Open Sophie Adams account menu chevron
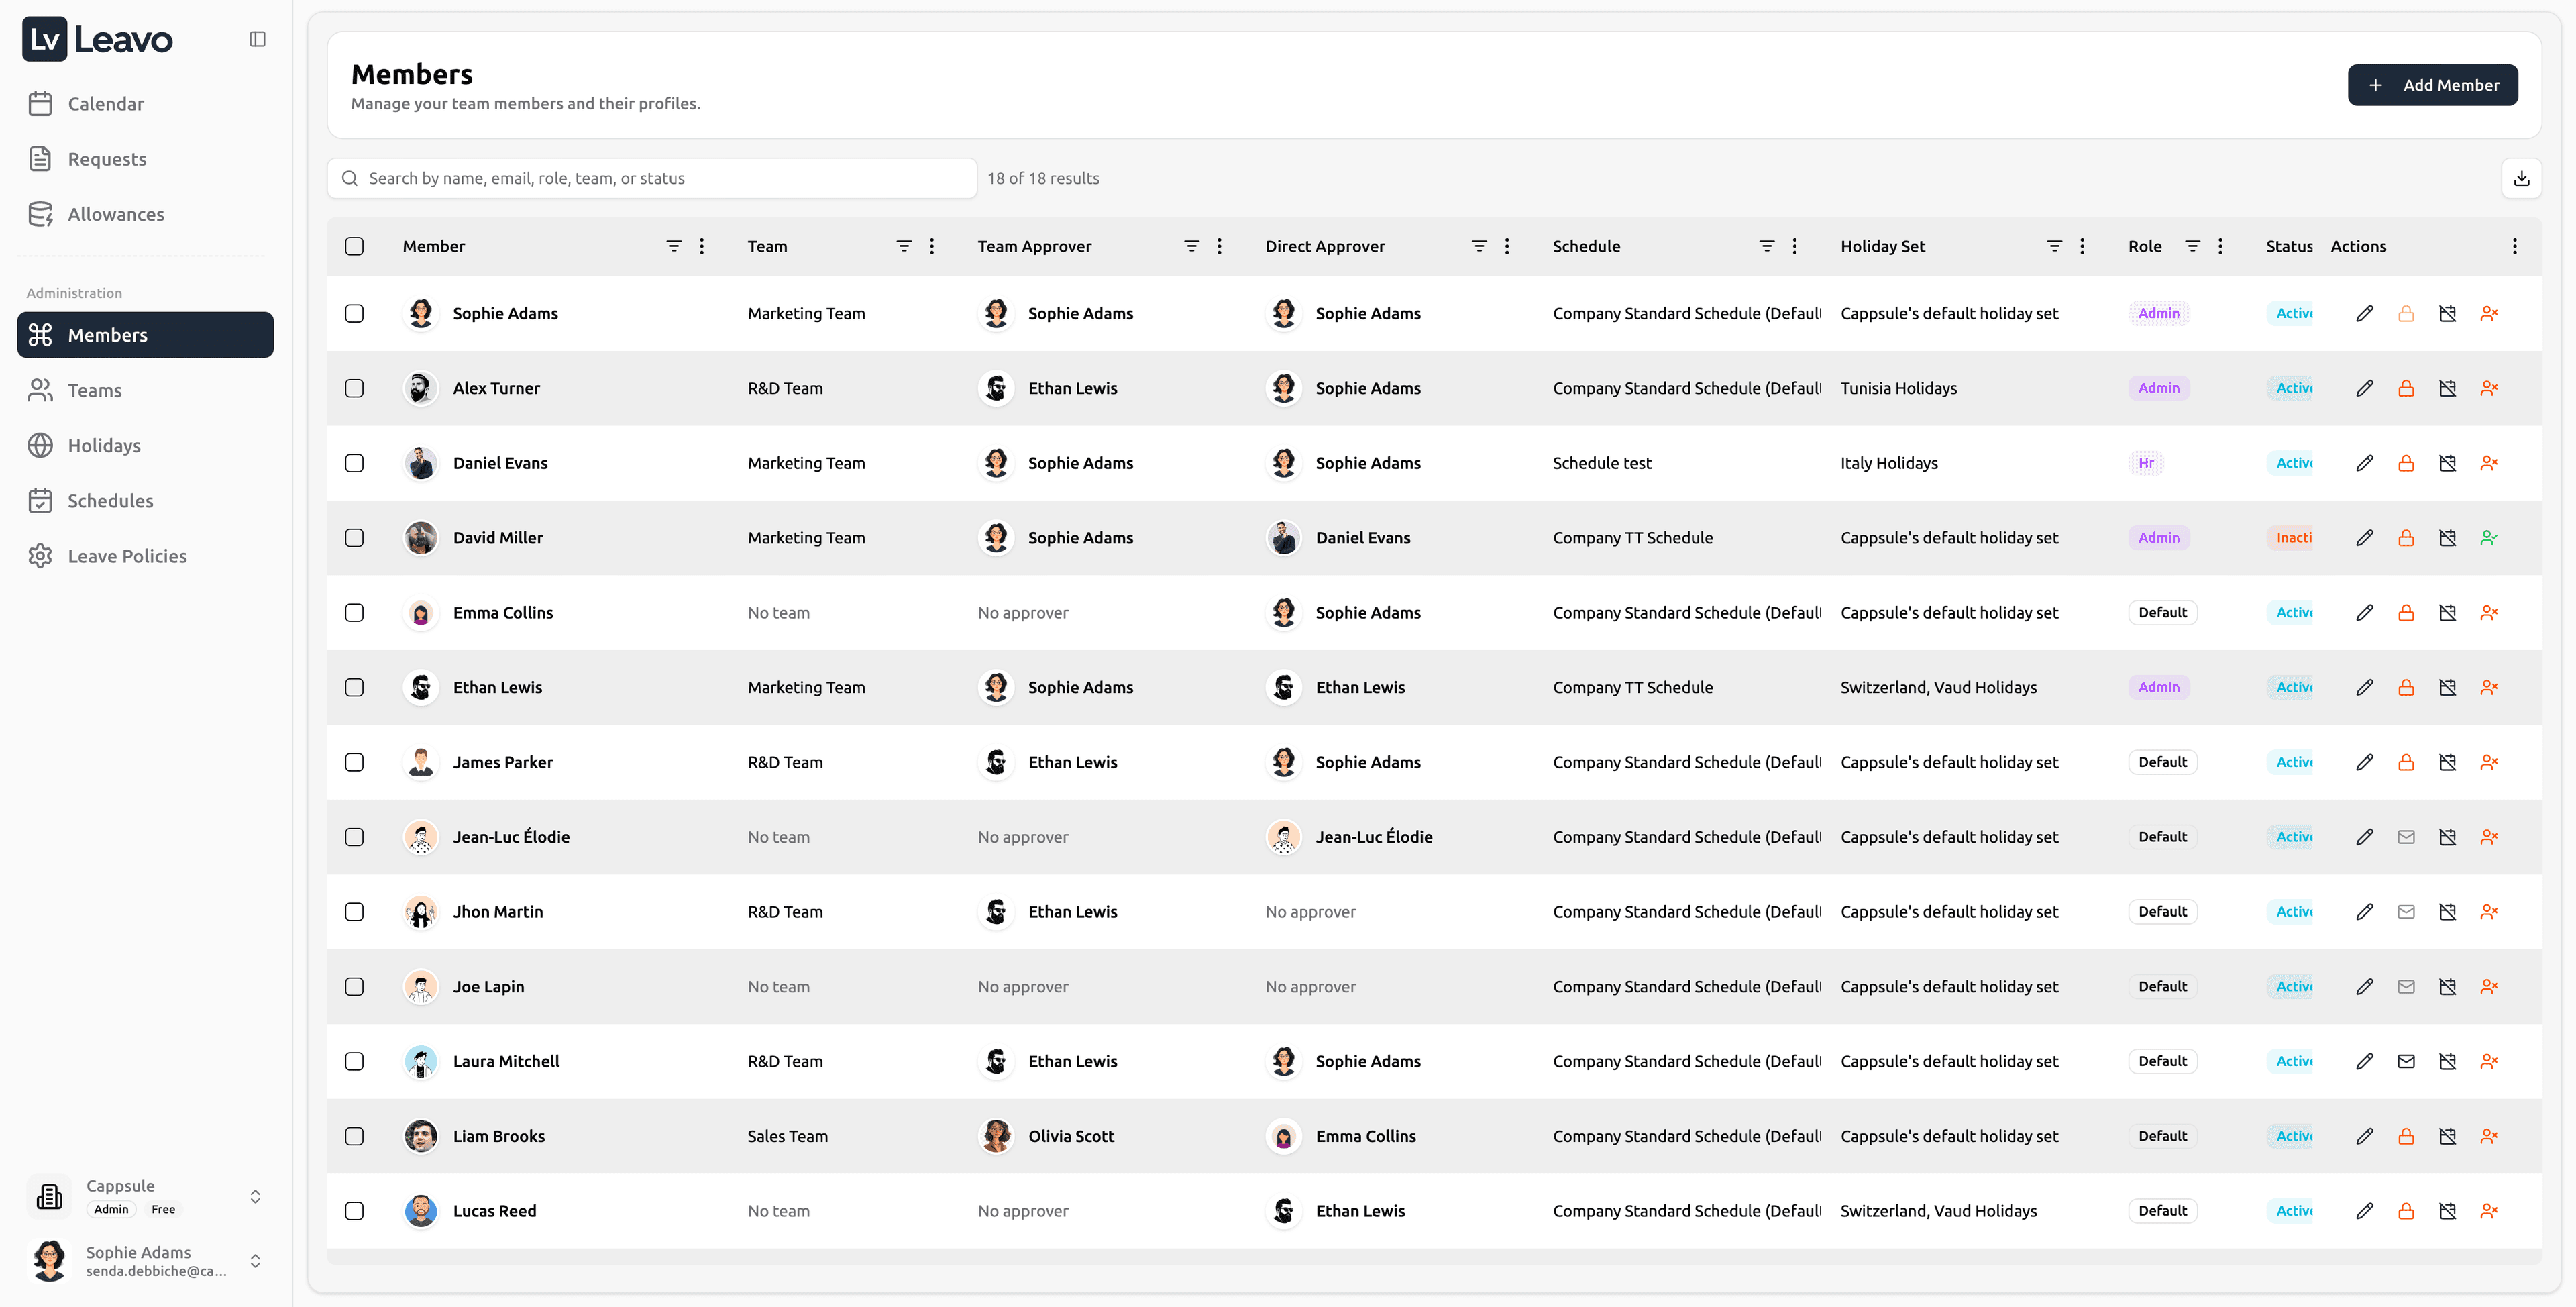This screenshot has height=1307, width=2576. (x=255, y=1260)
